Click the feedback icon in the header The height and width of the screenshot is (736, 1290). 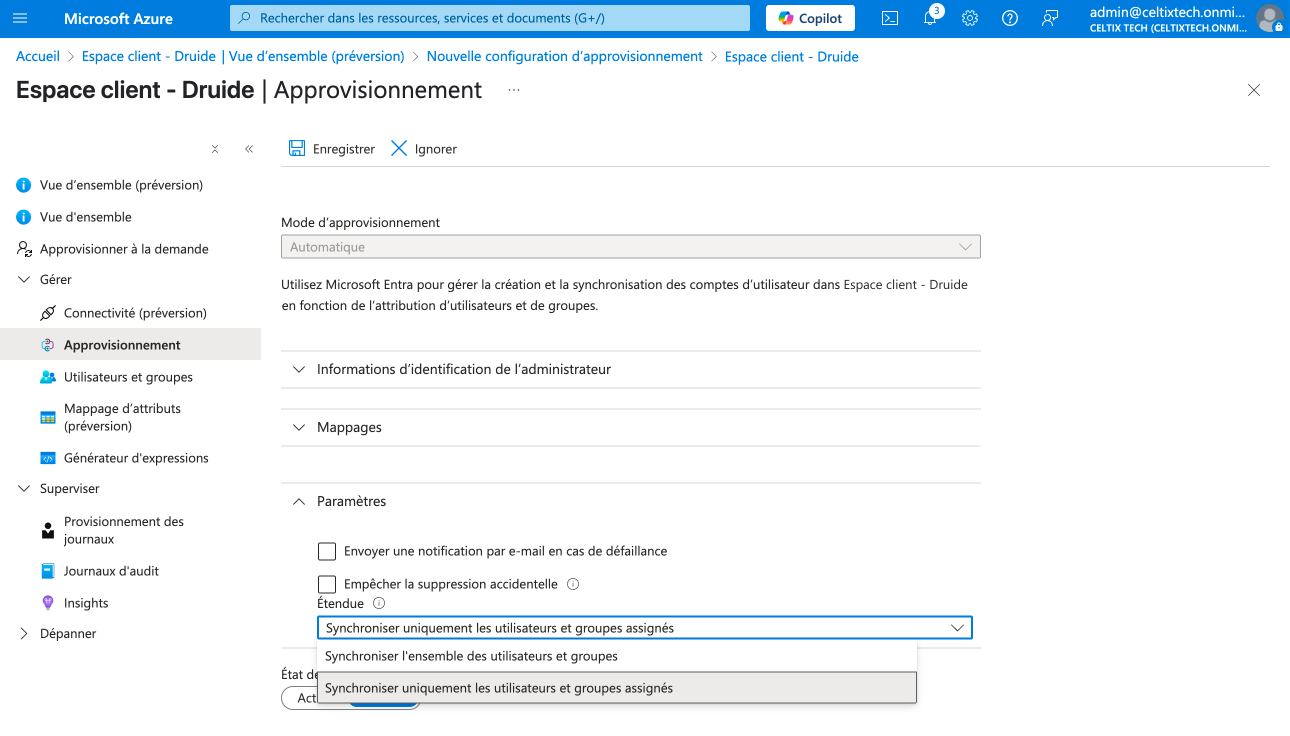coord(1050,18)
